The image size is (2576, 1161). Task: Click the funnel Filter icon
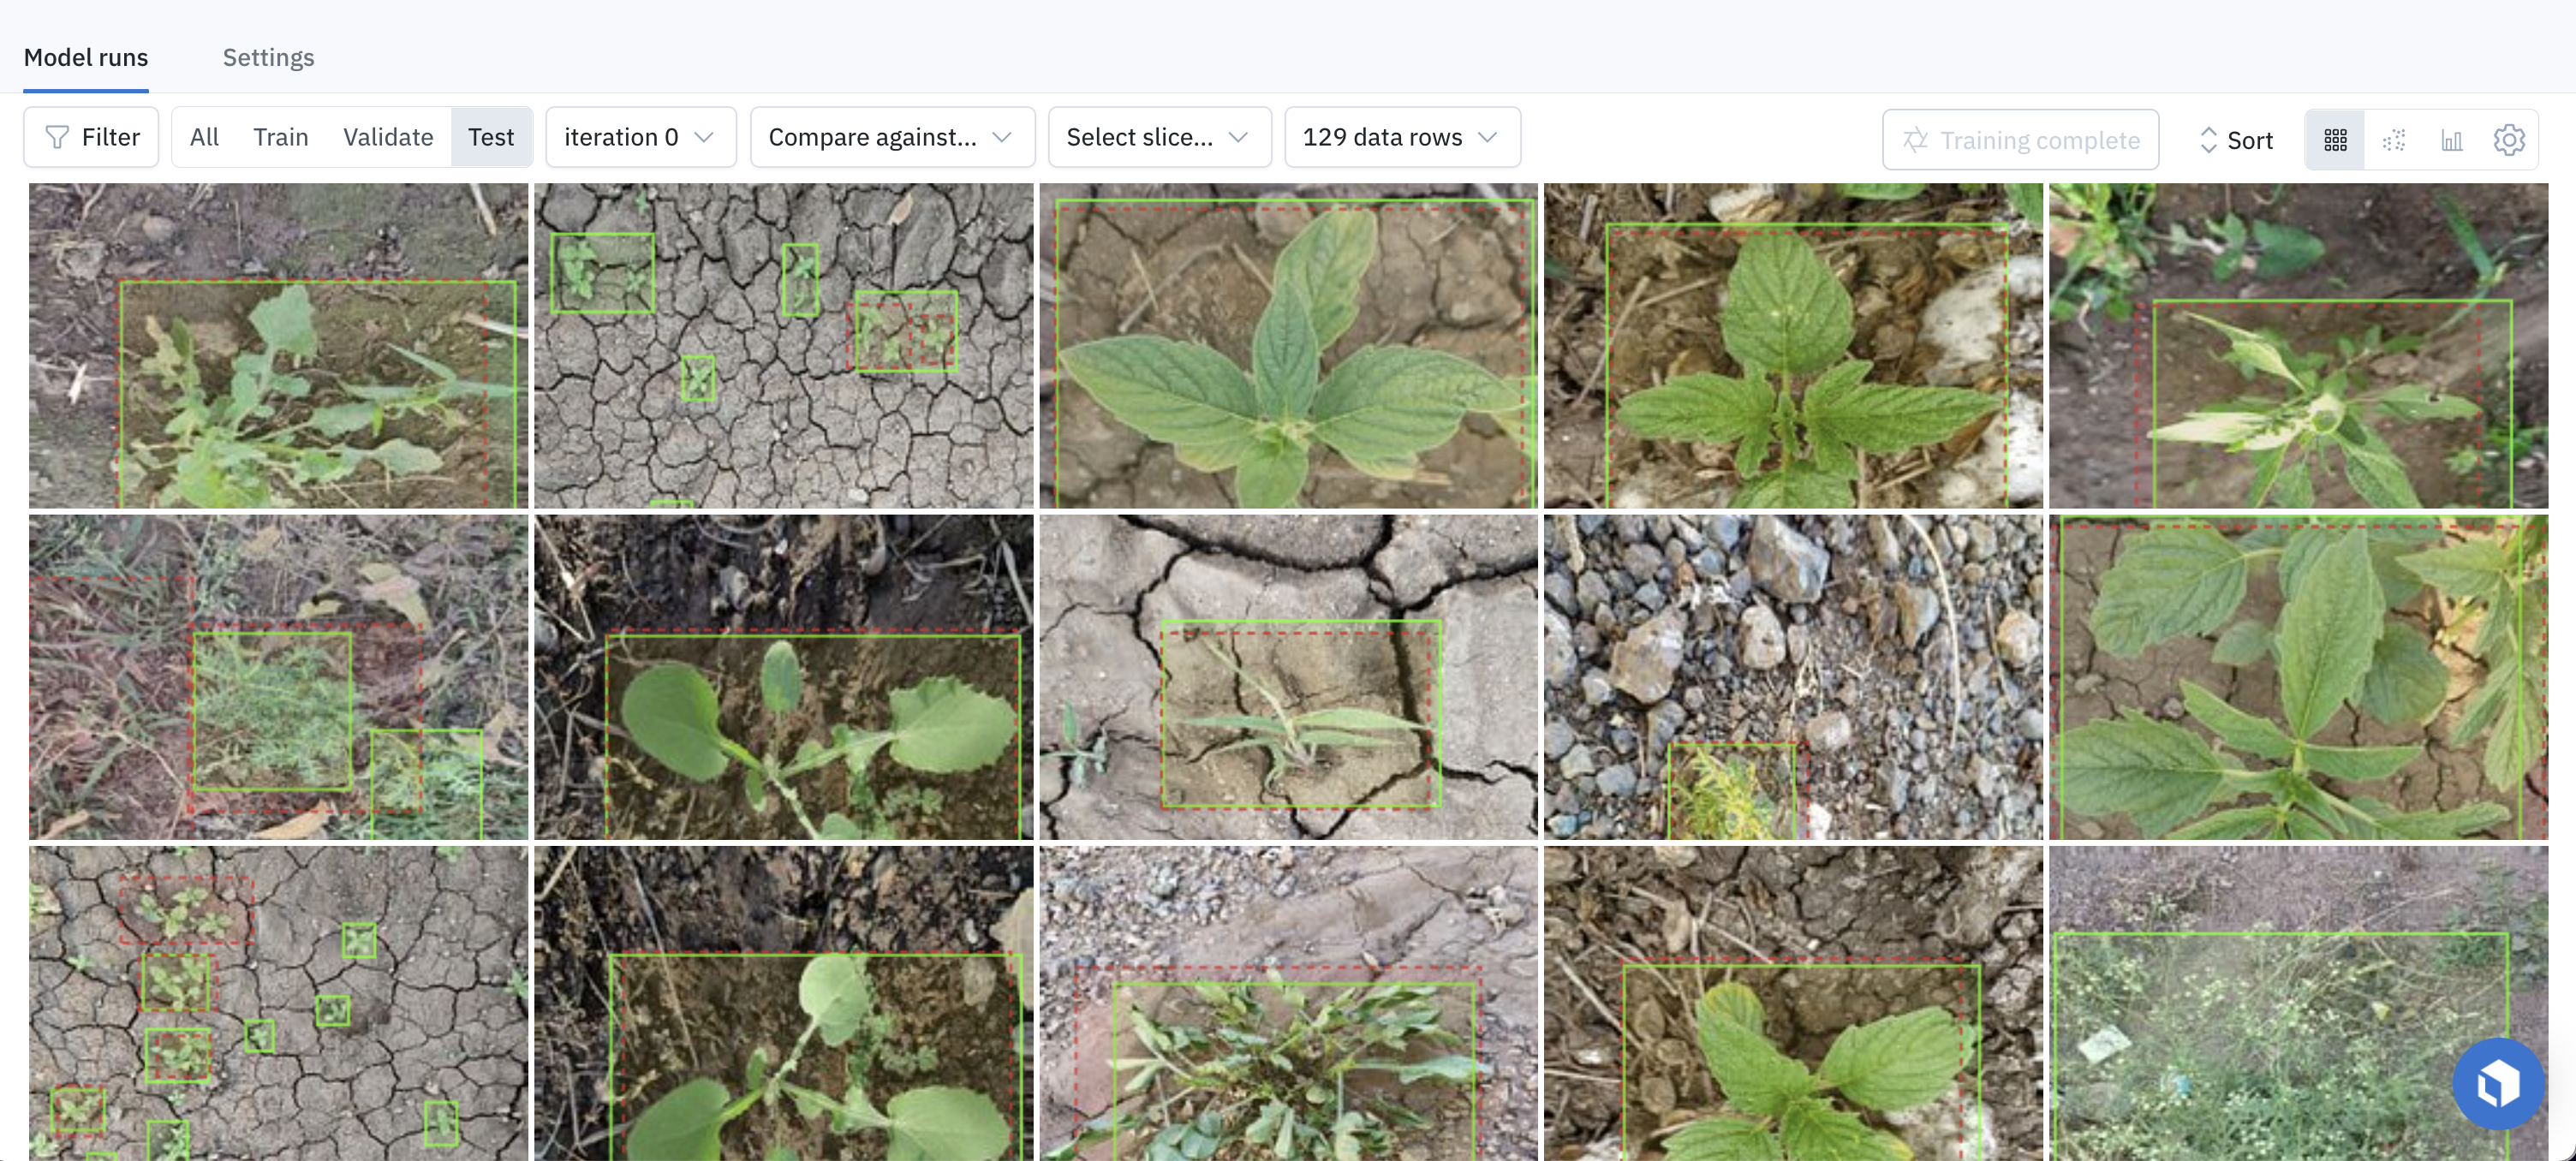tap(58, 137)
